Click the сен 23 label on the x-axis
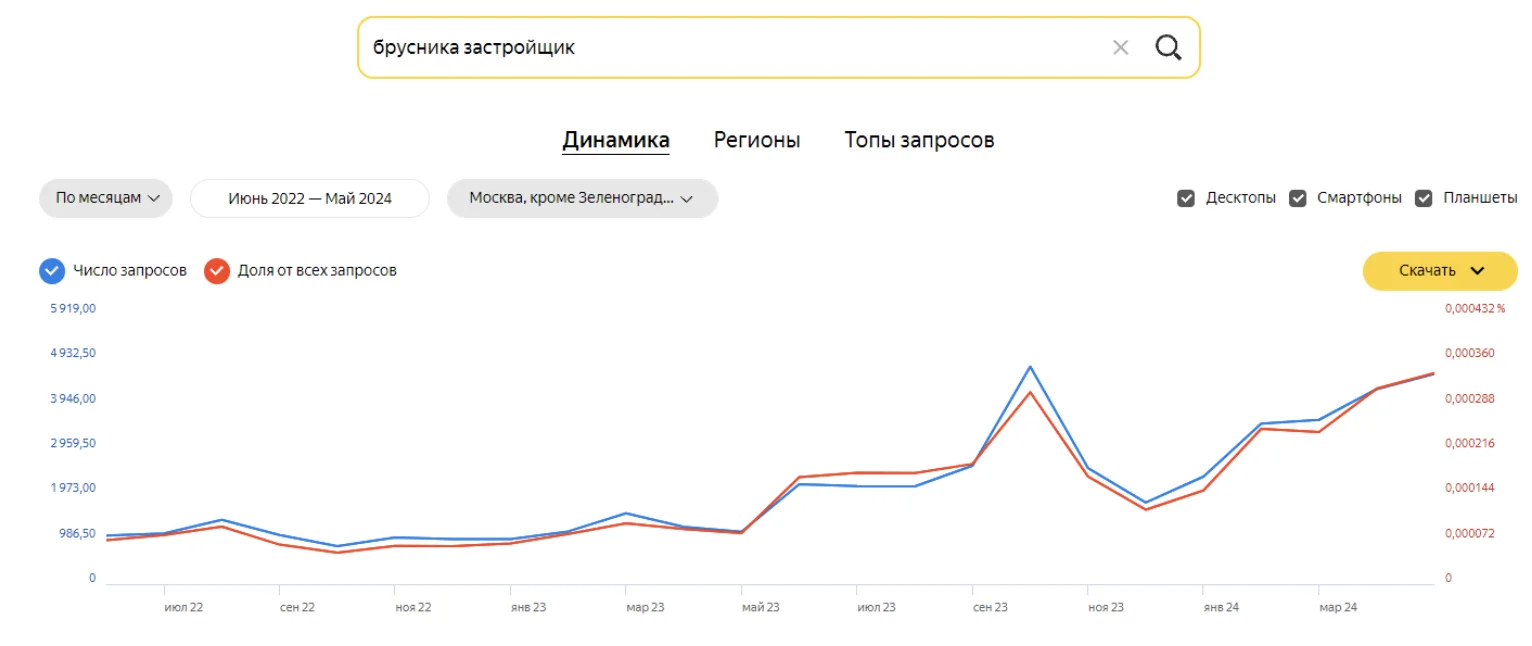The height and width of the screenshot is (646, 1532). (991, 607)
